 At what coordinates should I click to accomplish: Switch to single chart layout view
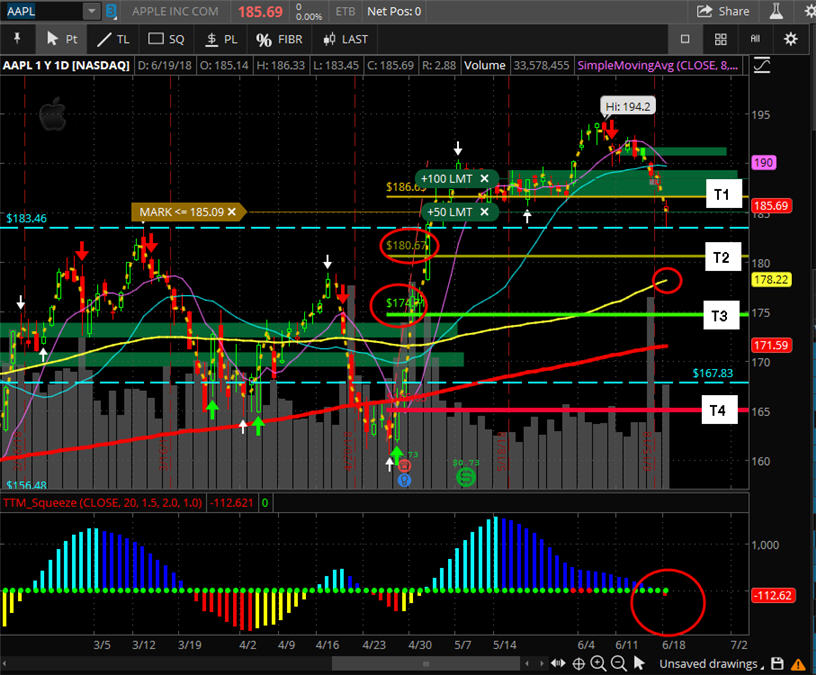click(685, 39)
